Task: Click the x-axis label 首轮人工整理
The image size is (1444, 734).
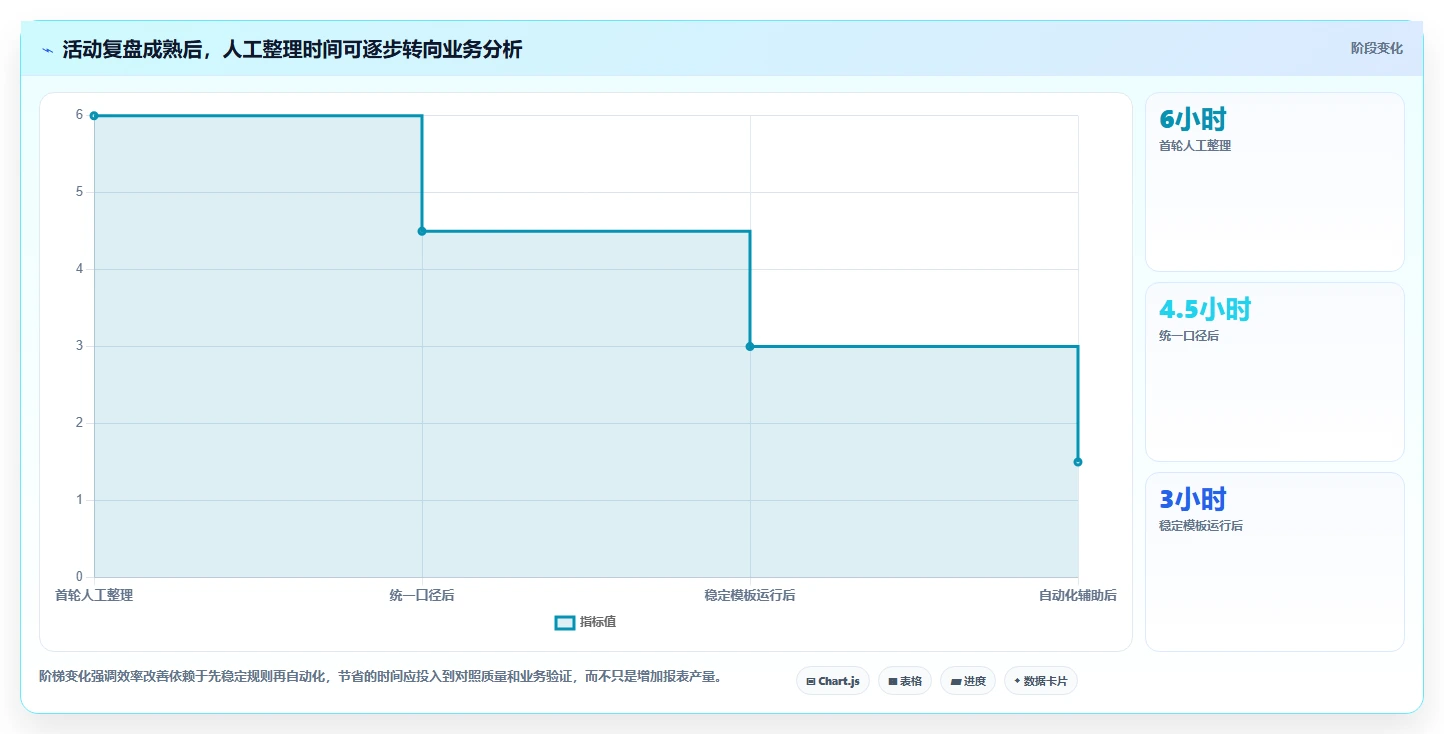Action: click(94, 596)
